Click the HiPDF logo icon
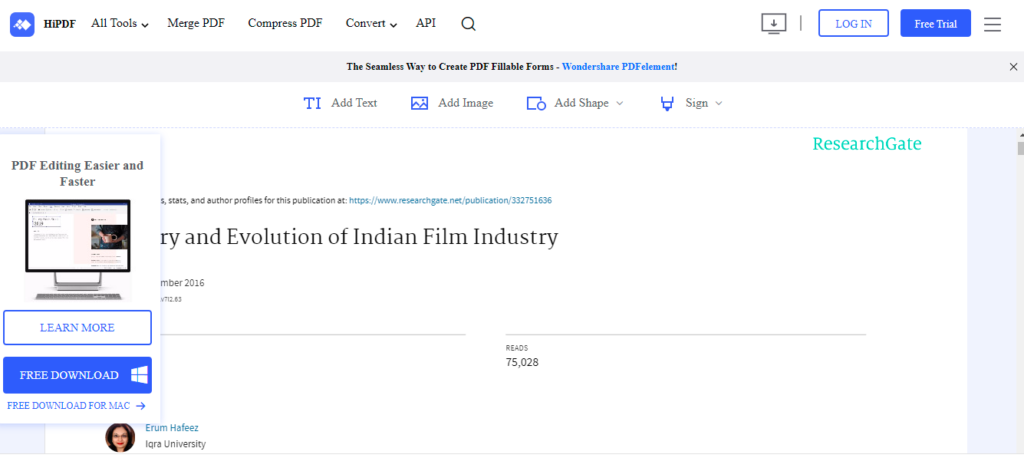 pyautogui.click(x=22, y=24)
